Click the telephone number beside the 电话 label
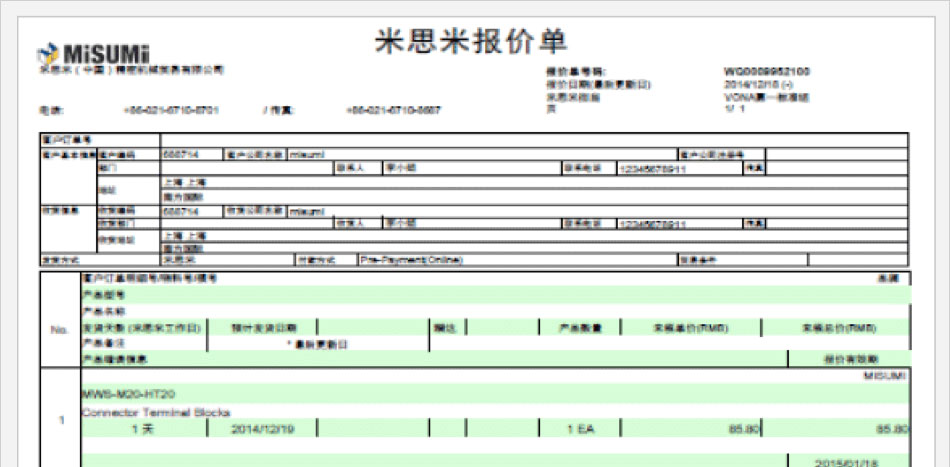The height and width of the screenshot is (467, 950). (x=170, y=110)
